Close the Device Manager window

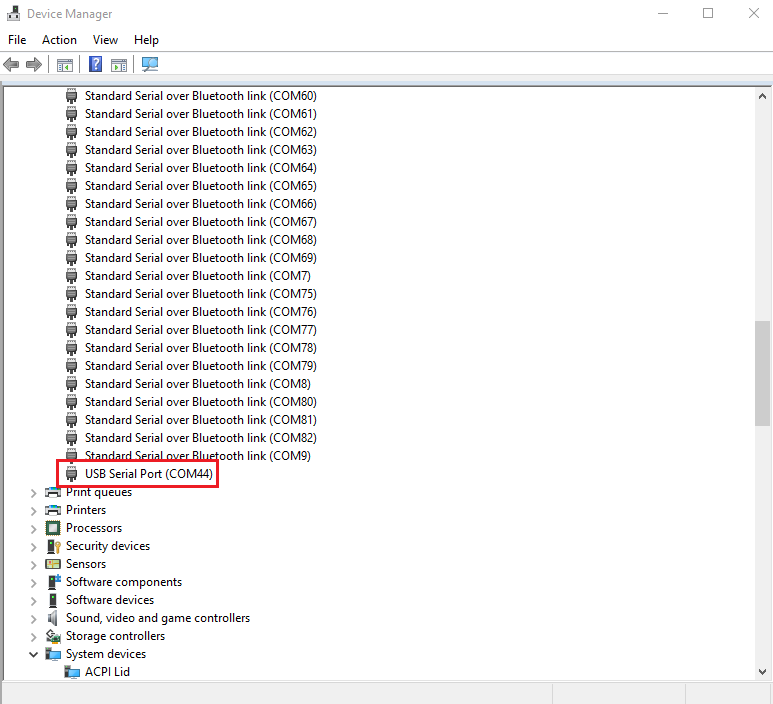tap(753, 13)
